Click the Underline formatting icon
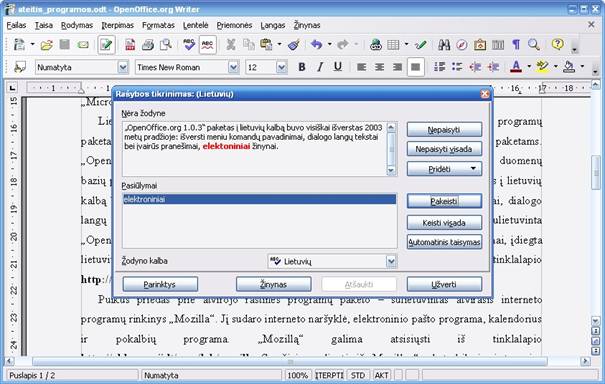Viewport: 605px width, 384px height. 338,67
